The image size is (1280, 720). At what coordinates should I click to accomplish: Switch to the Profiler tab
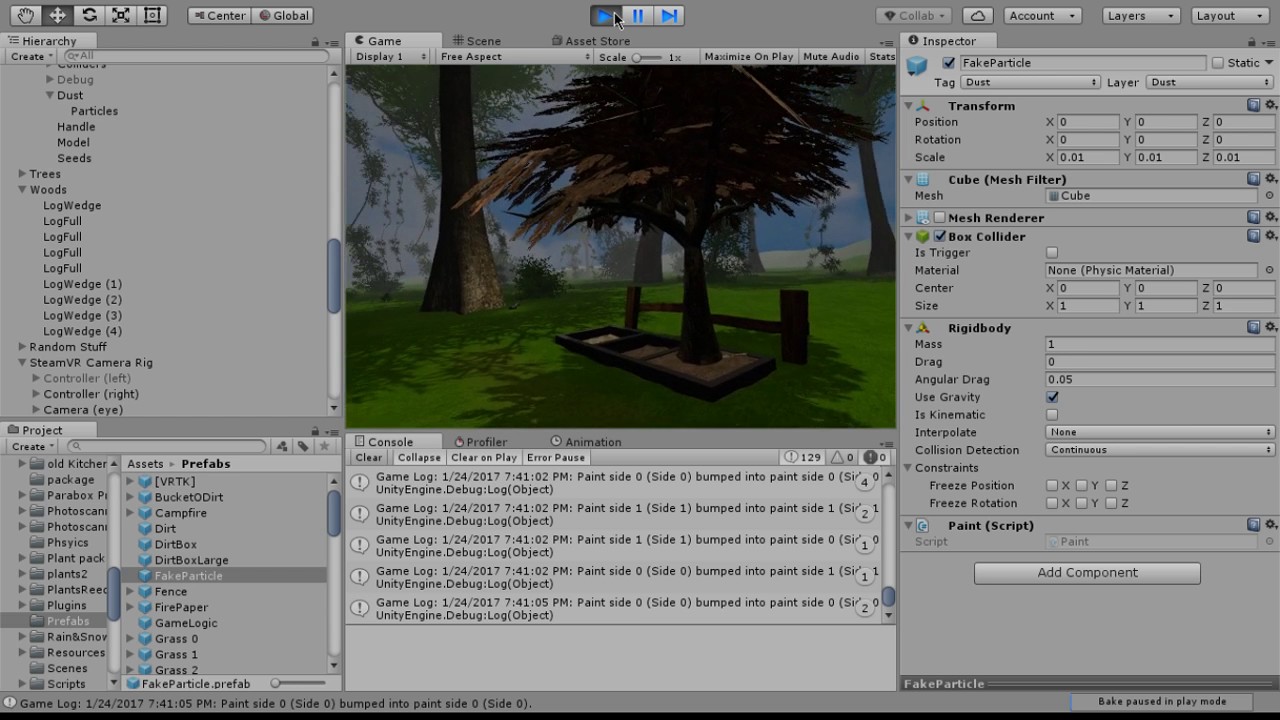(480, 442)
